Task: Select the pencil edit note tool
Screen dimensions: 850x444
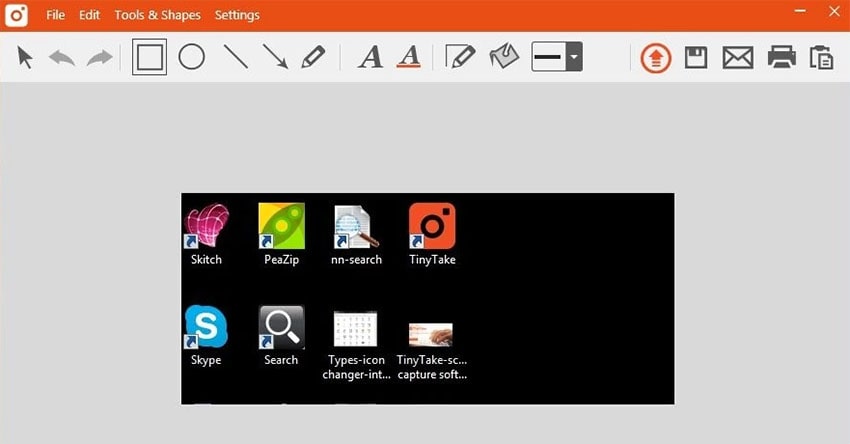Action: 460,56
